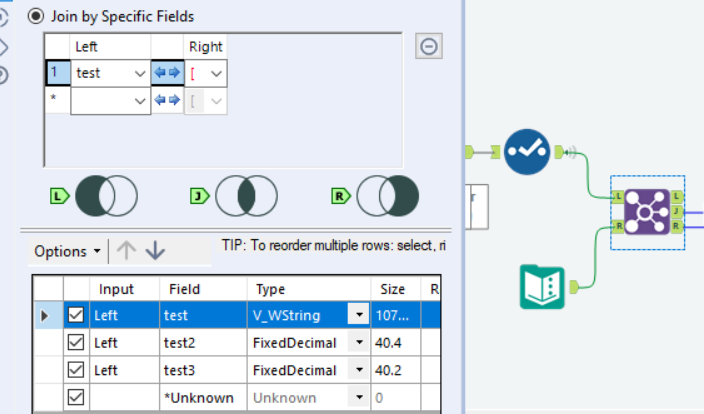
Task: Click the Right column header in join grid
Action: (206, 47)
